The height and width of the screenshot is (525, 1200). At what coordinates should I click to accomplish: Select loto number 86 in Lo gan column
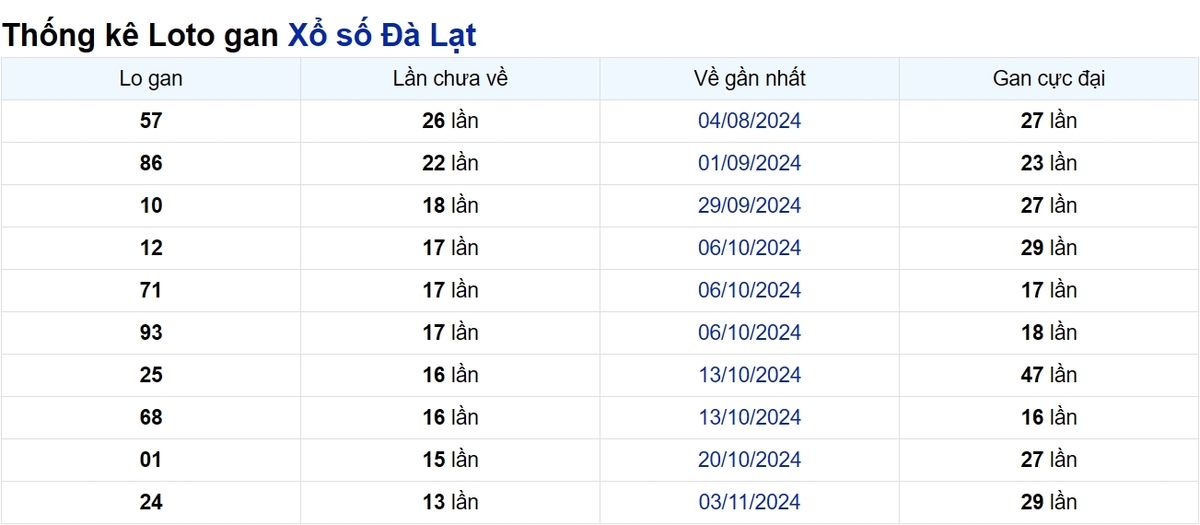point(151,163)
